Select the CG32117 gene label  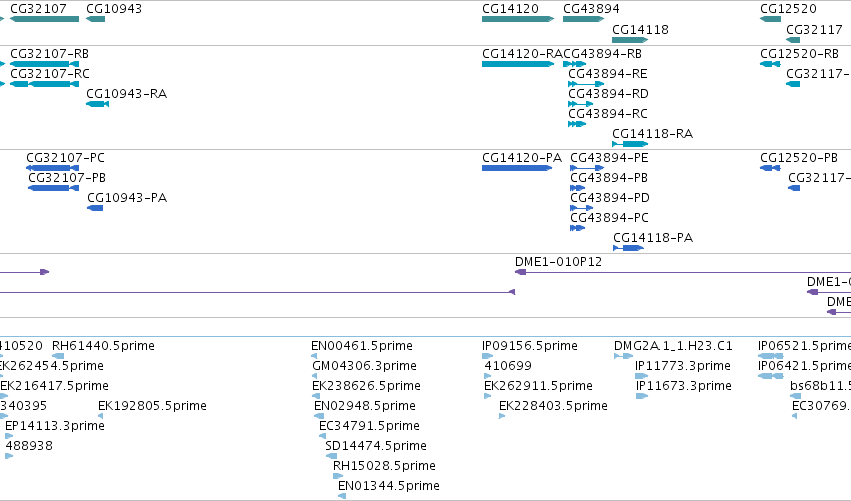[815, 29]
